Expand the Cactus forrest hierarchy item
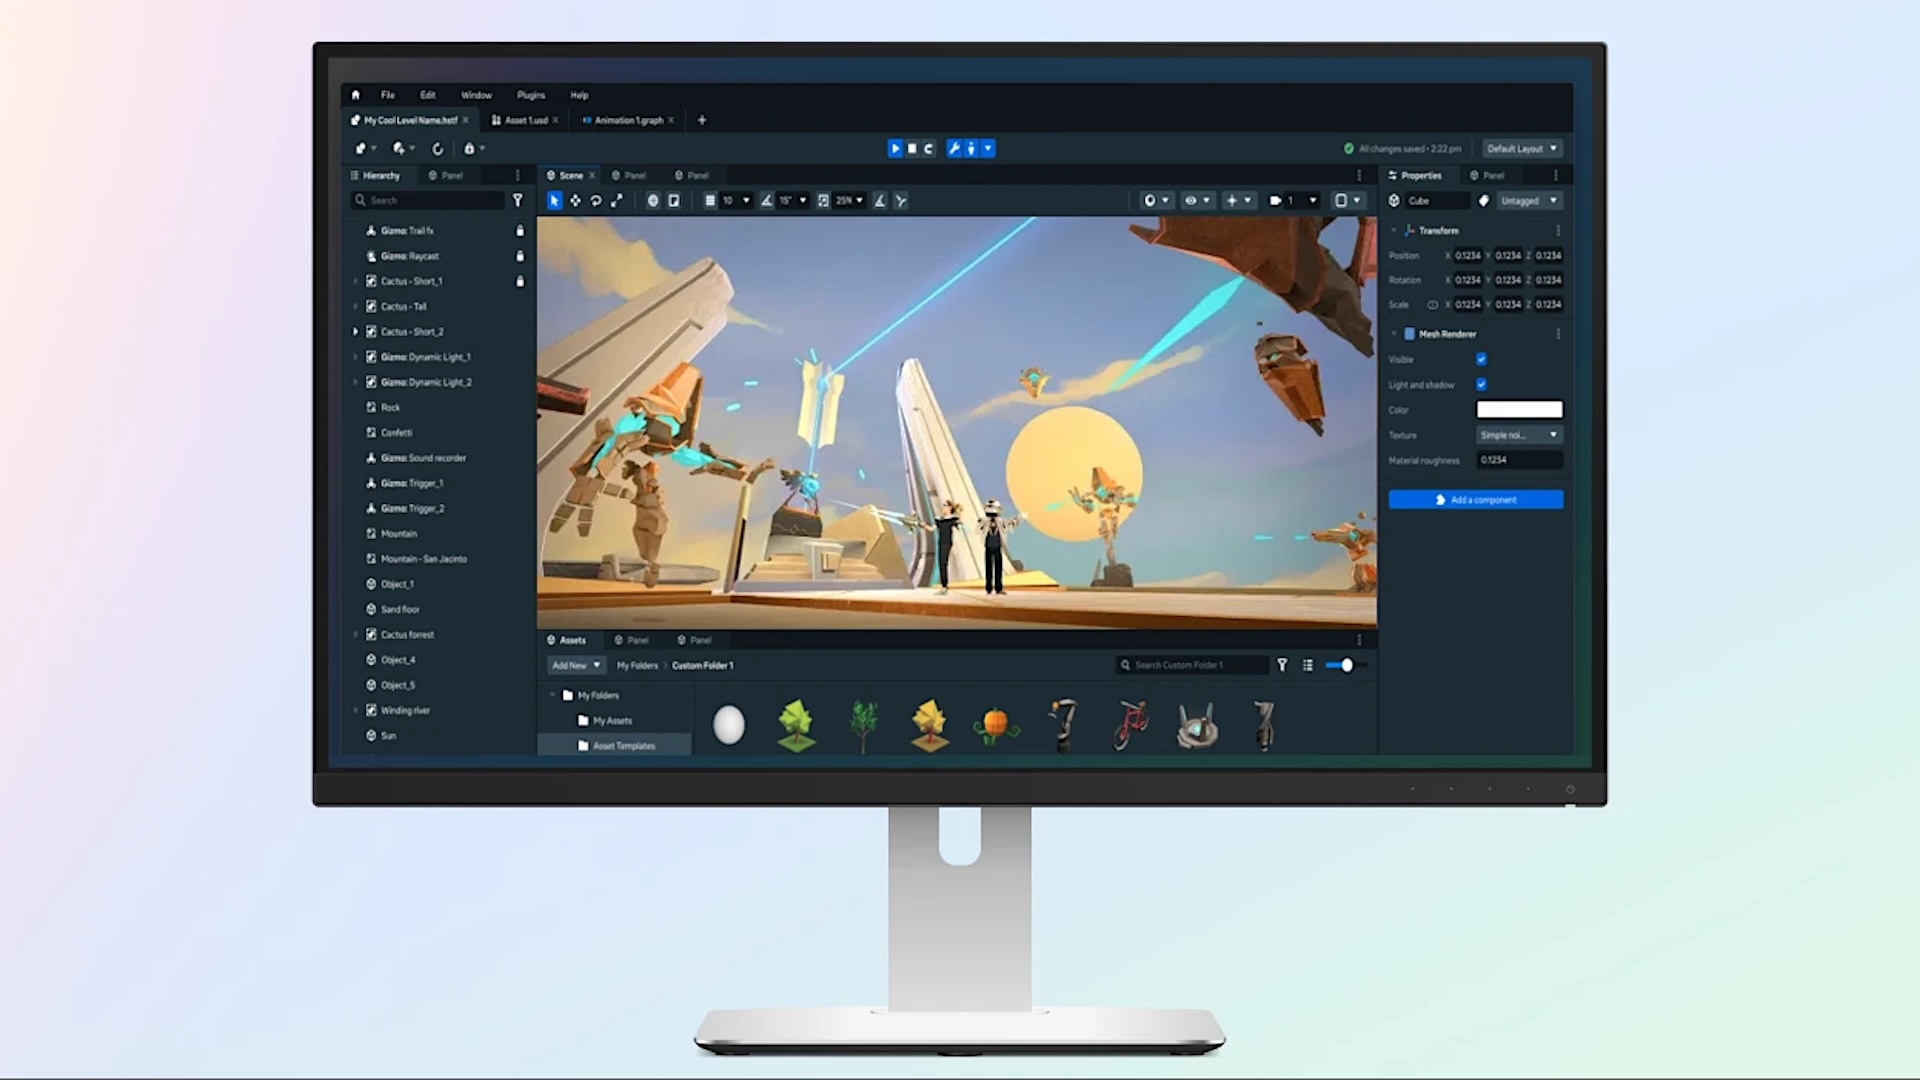This screenshot has width=1920, height=1080. click(x=356, y=634)
